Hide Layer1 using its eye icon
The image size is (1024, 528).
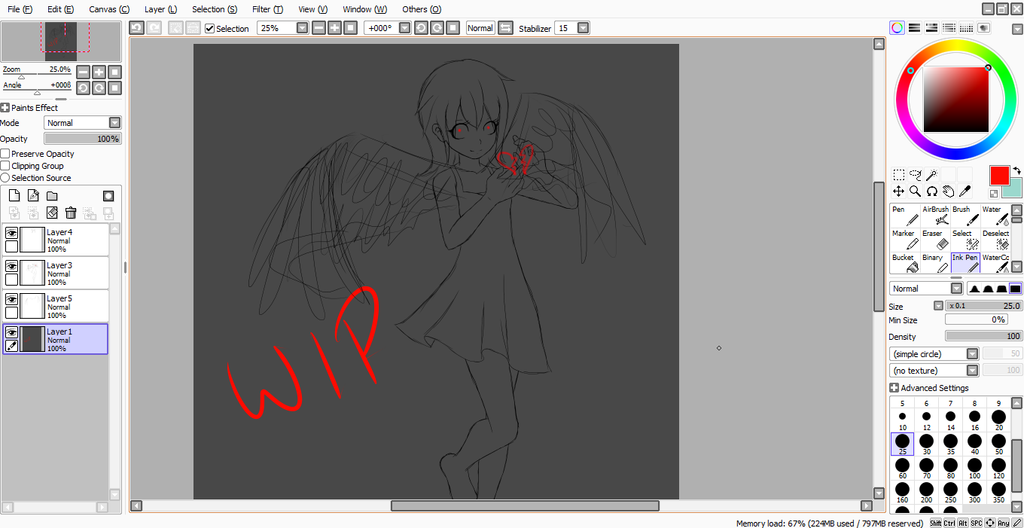pyautogui.click(x=11, y=333)
